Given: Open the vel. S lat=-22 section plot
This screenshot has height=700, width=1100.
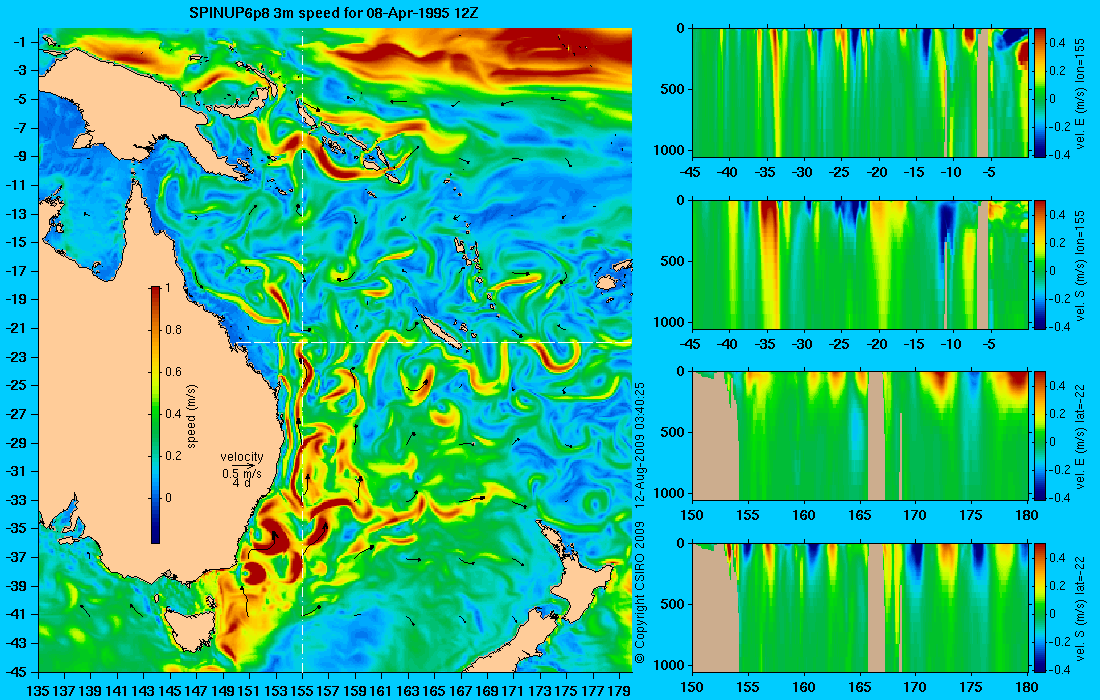Looking at the screenshot, I should coord(860,607).
